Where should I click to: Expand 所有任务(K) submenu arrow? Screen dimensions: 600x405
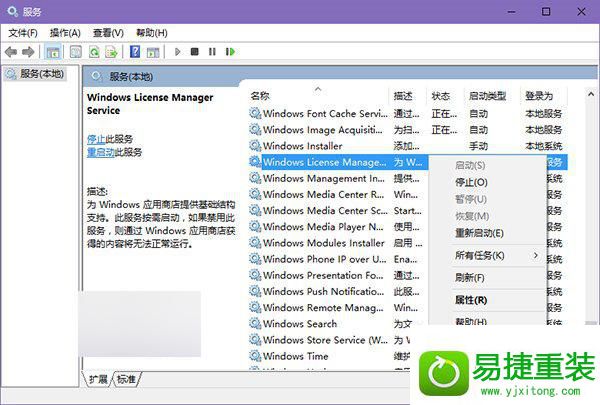(x=536, y=255)
